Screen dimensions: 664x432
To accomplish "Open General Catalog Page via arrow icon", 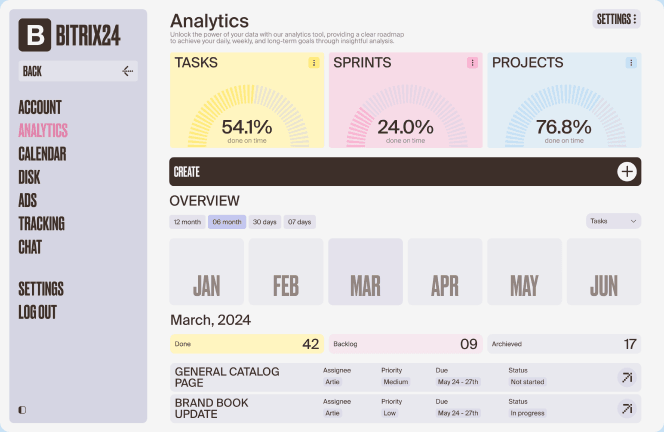I will point(627,377).
